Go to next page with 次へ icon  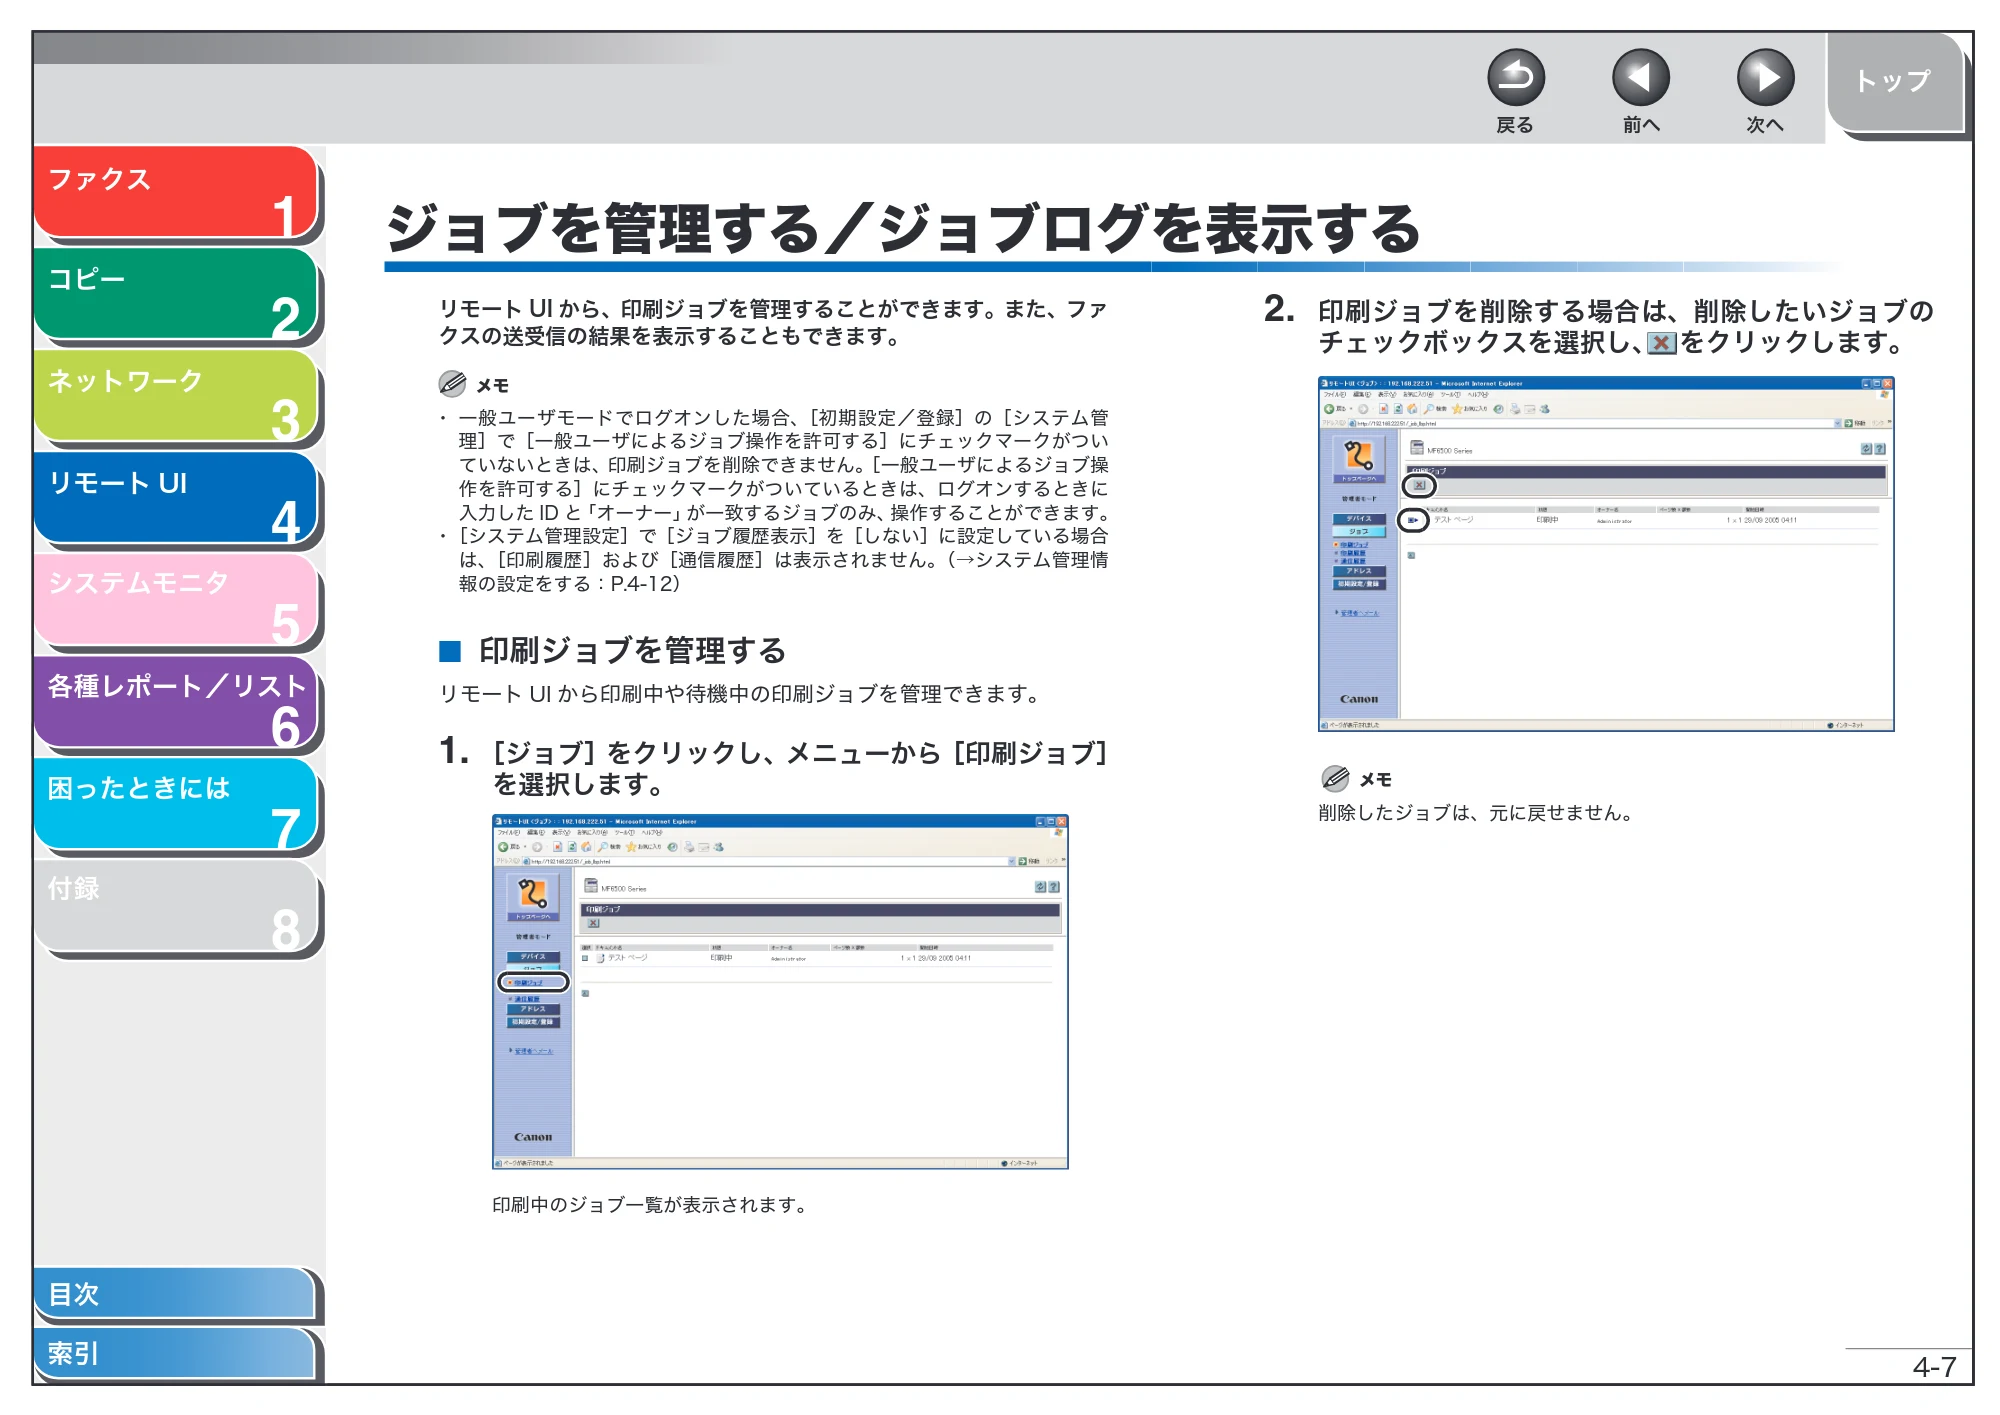(1765, 78)
